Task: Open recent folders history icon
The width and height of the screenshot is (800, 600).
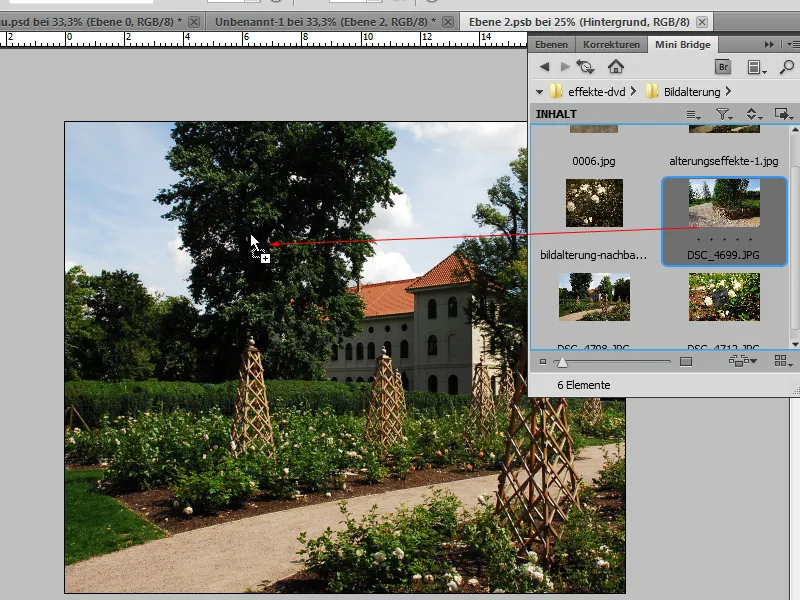Action: point(586,67)
